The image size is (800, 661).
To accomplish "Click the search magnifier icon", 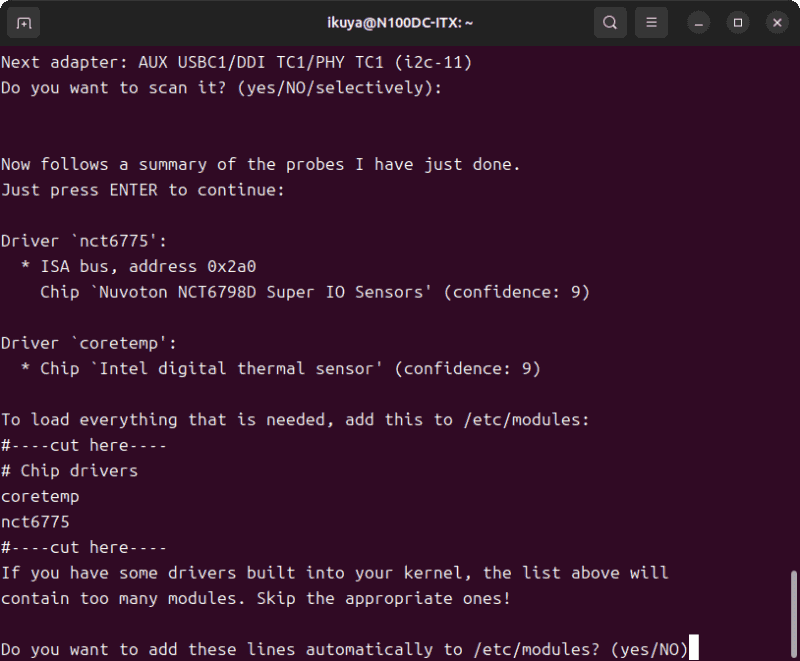I will (x=609, y=22).
